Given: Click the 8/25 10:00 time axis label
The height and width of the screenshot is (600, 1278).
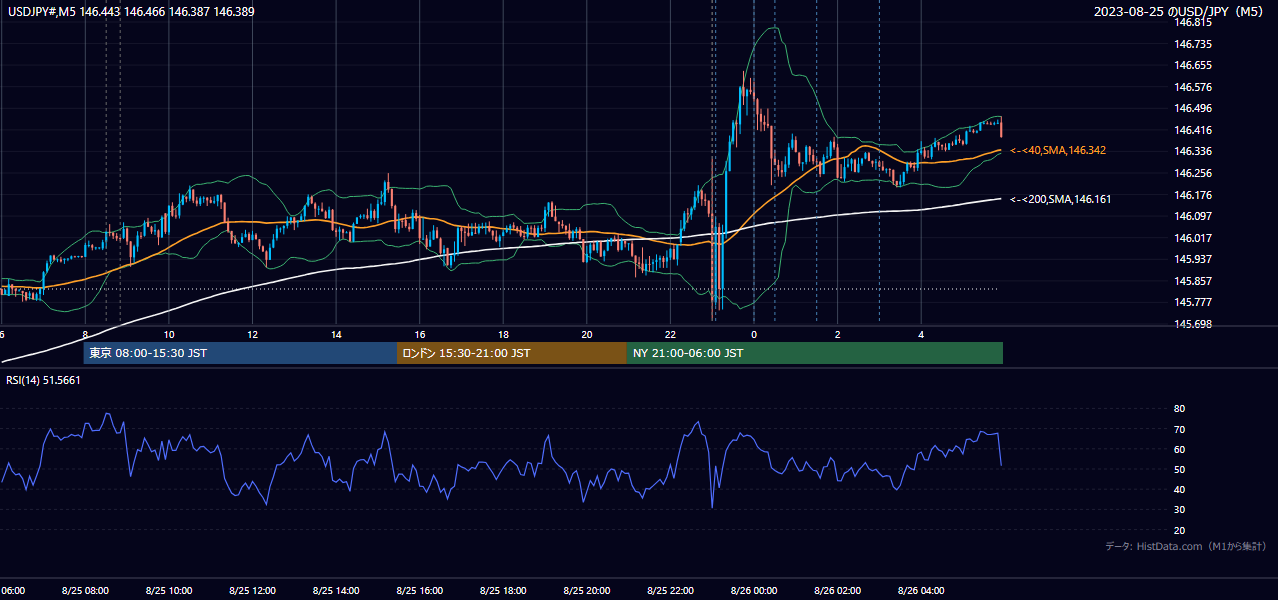Looking at the screenshot, I should tap(169, 591).
